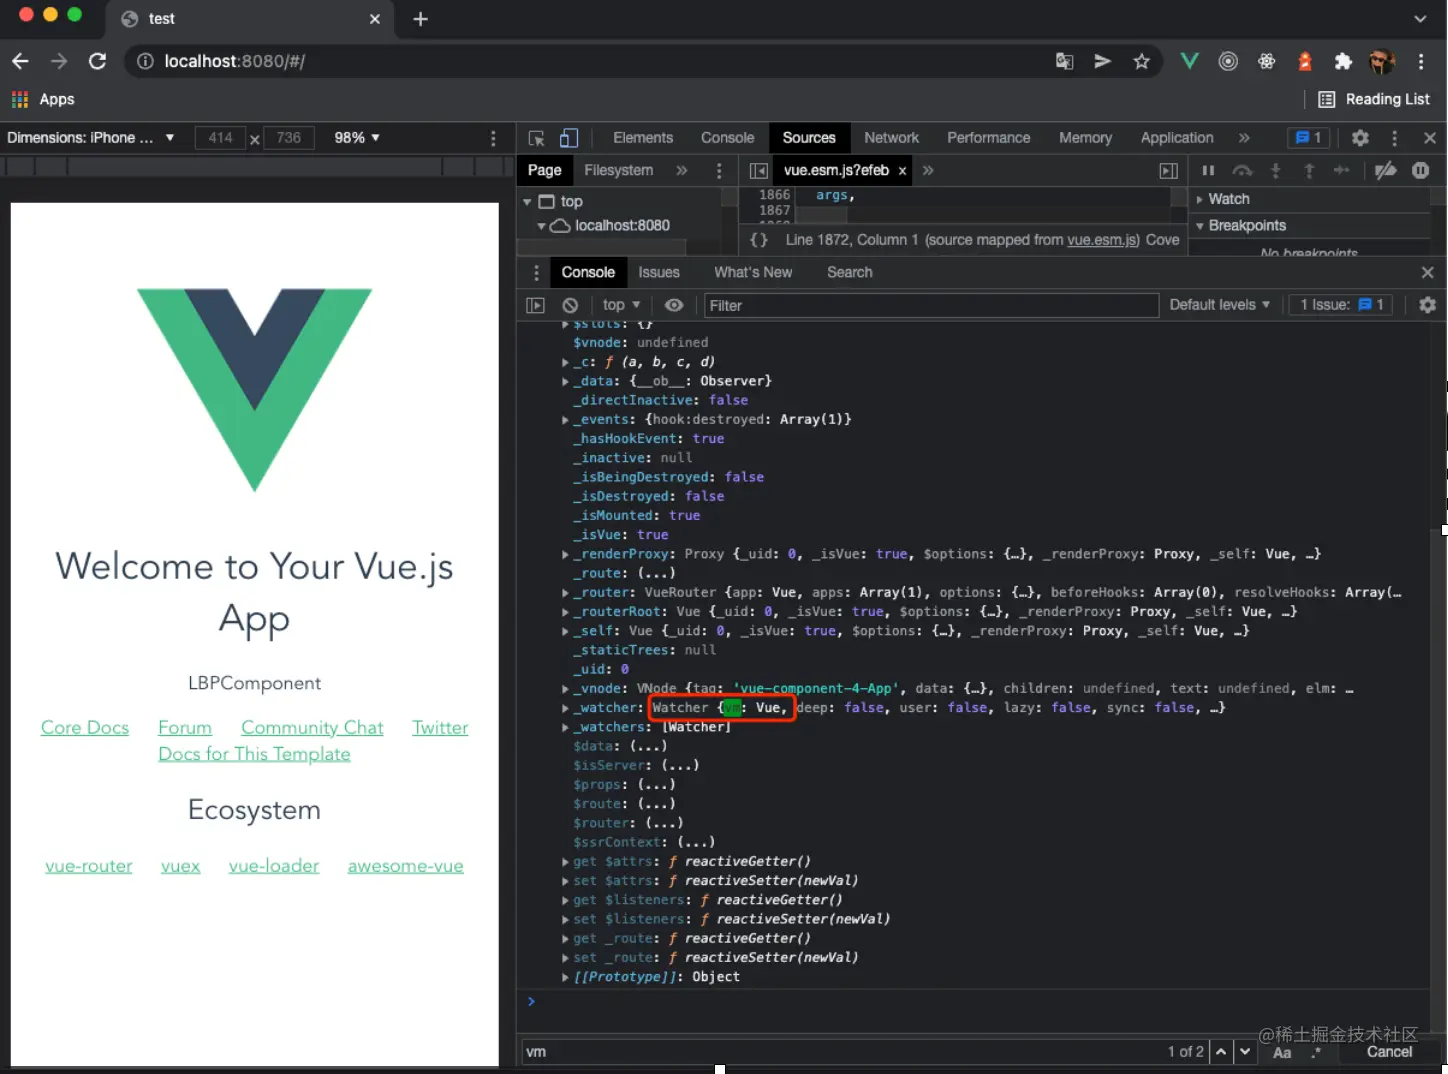Open device toolbar more options
Viewport: 1448px width, 1074px height.
point(493,138)
